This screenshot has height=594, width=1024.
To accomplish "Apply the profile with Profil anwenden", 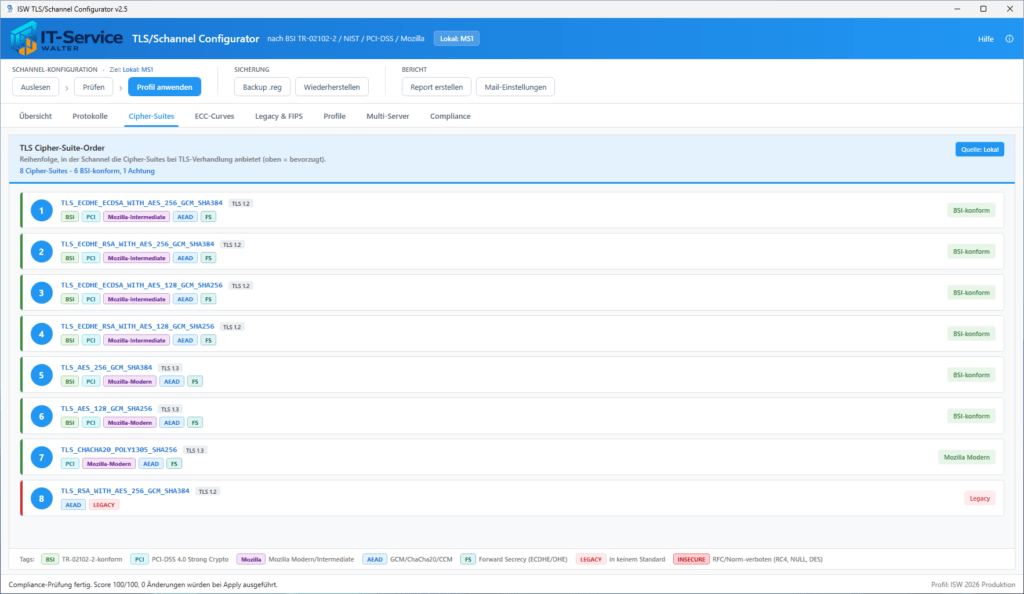I will pyautogui.click(x=165, y=87).
